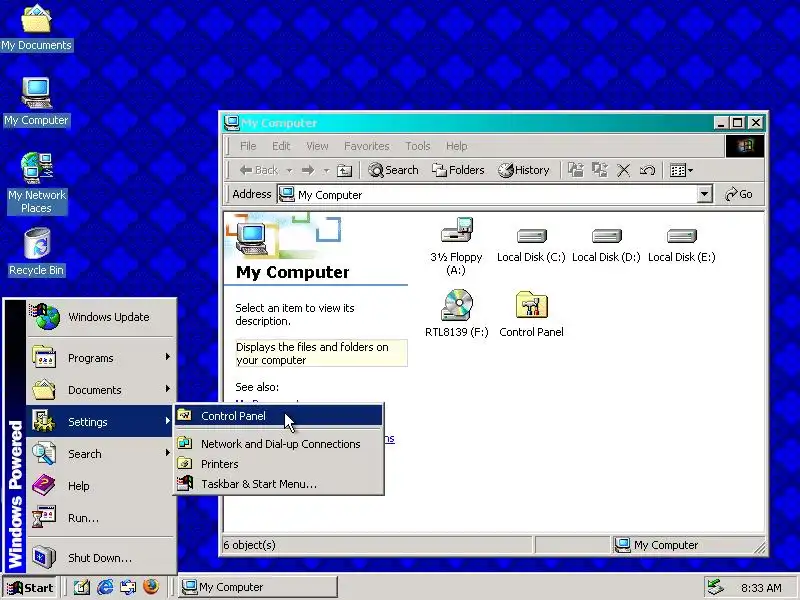
Task: Click the 8:33 AM clock
Action: (x=761, y=588)
